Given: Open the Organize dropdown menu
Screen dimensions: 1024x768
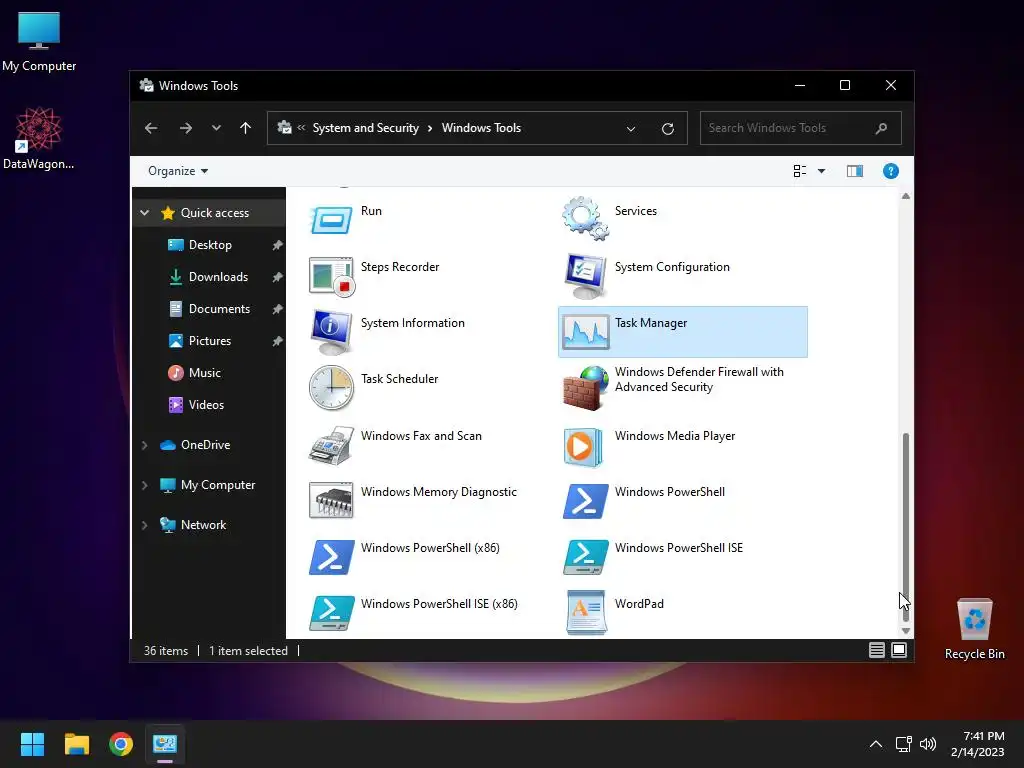Looking at the screenshot, I should tap(178, 171).
